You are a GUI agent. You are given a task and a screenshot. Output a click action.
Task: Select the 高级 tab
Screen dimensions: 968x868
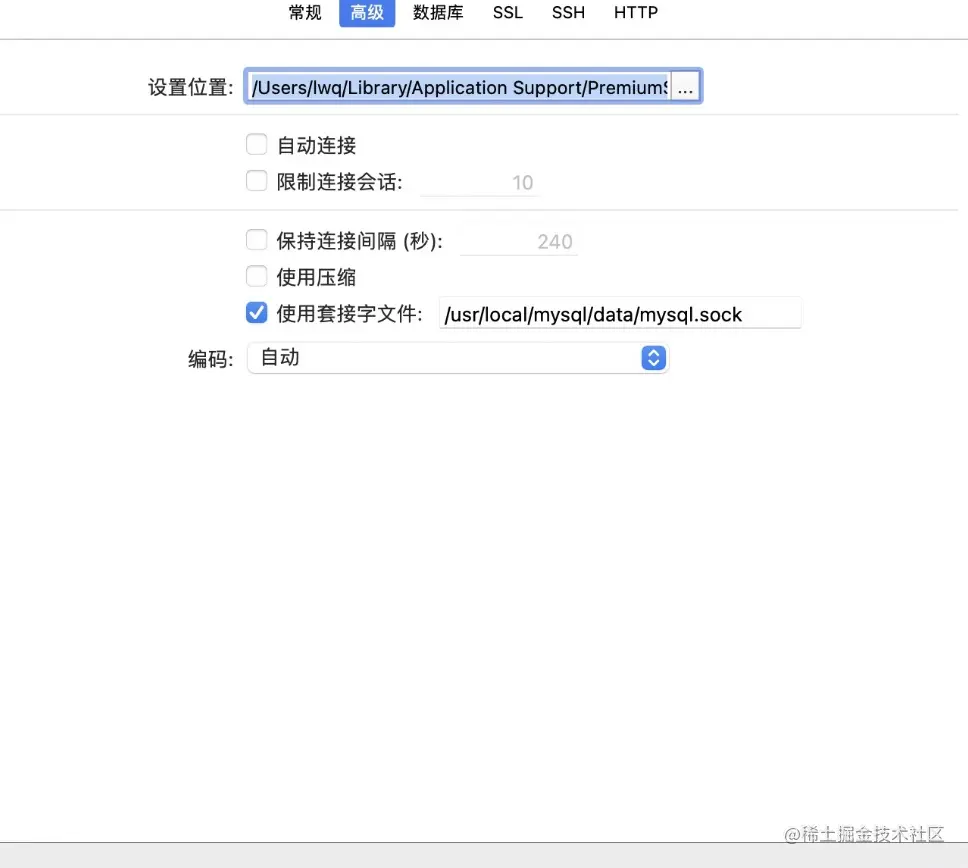(367, 12)
